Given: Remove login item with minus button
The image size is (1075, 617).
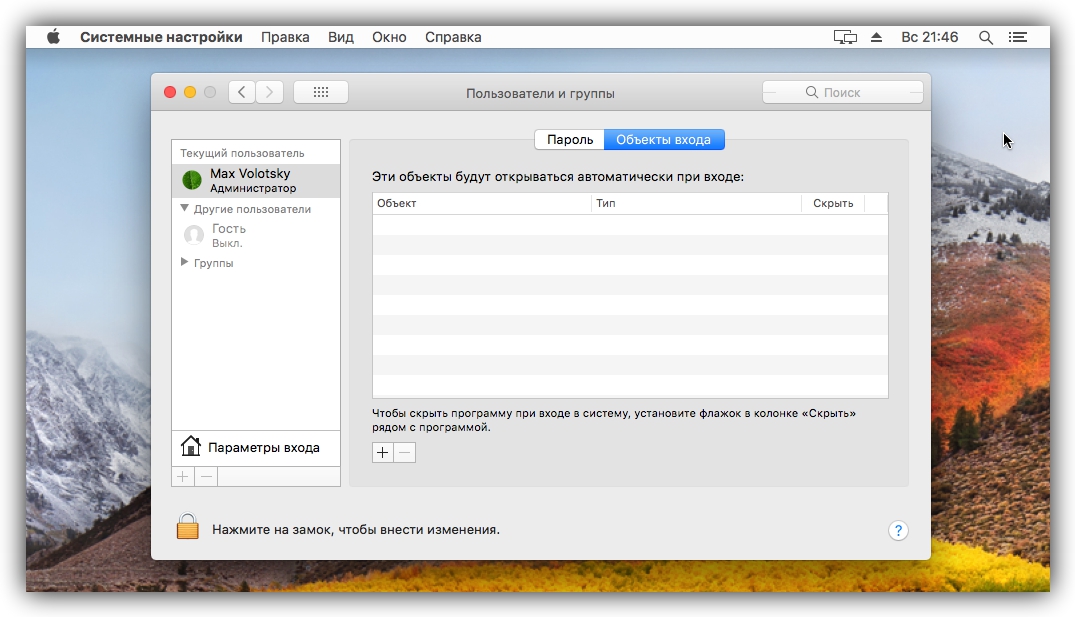Looking at the screenshot, I should click(405, 452).
